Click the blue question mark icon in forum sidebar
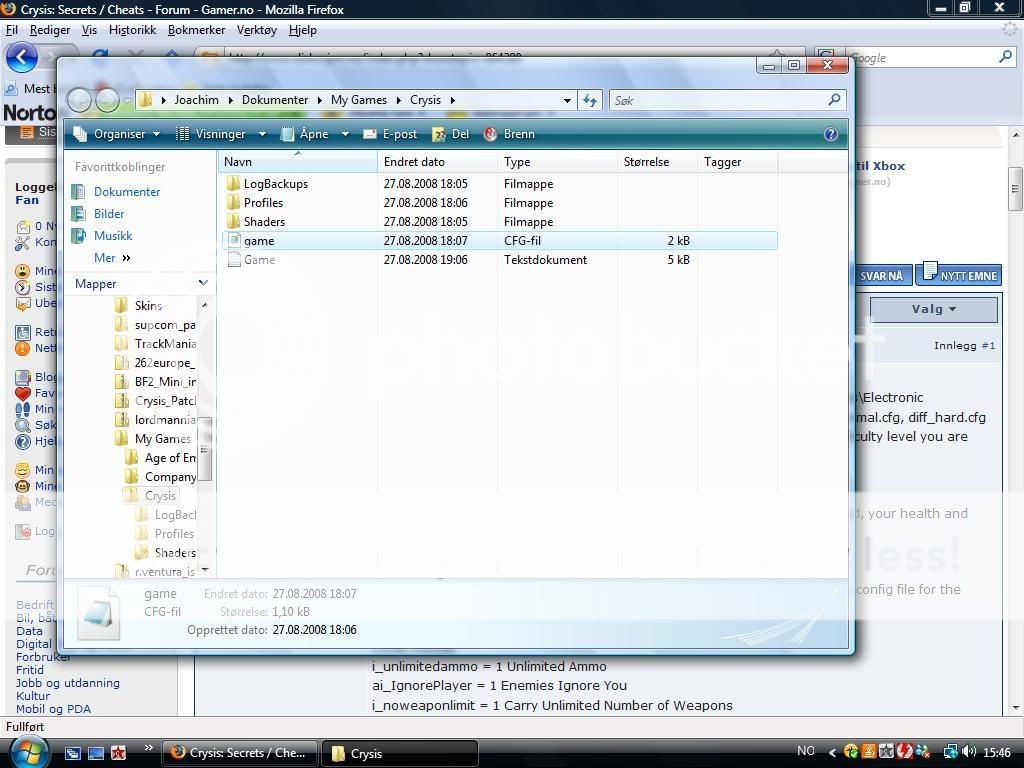The width and height of the screenshot is (1024, 768). point(23,441)
